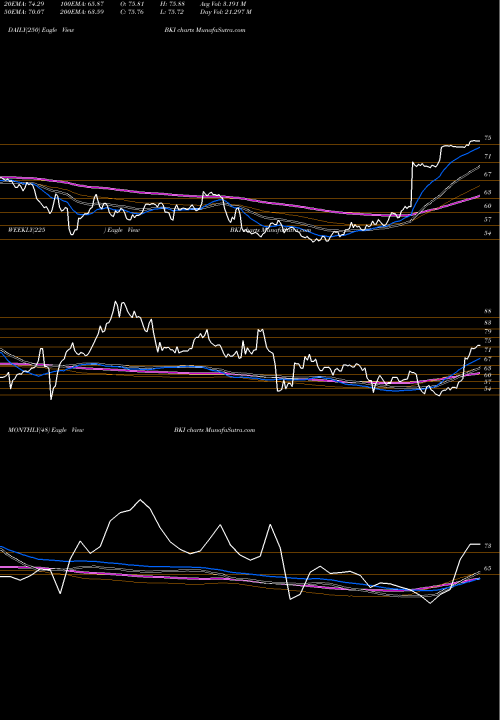
Task: Click the 75 price label on weekly chart
Action: pos(488,341)
